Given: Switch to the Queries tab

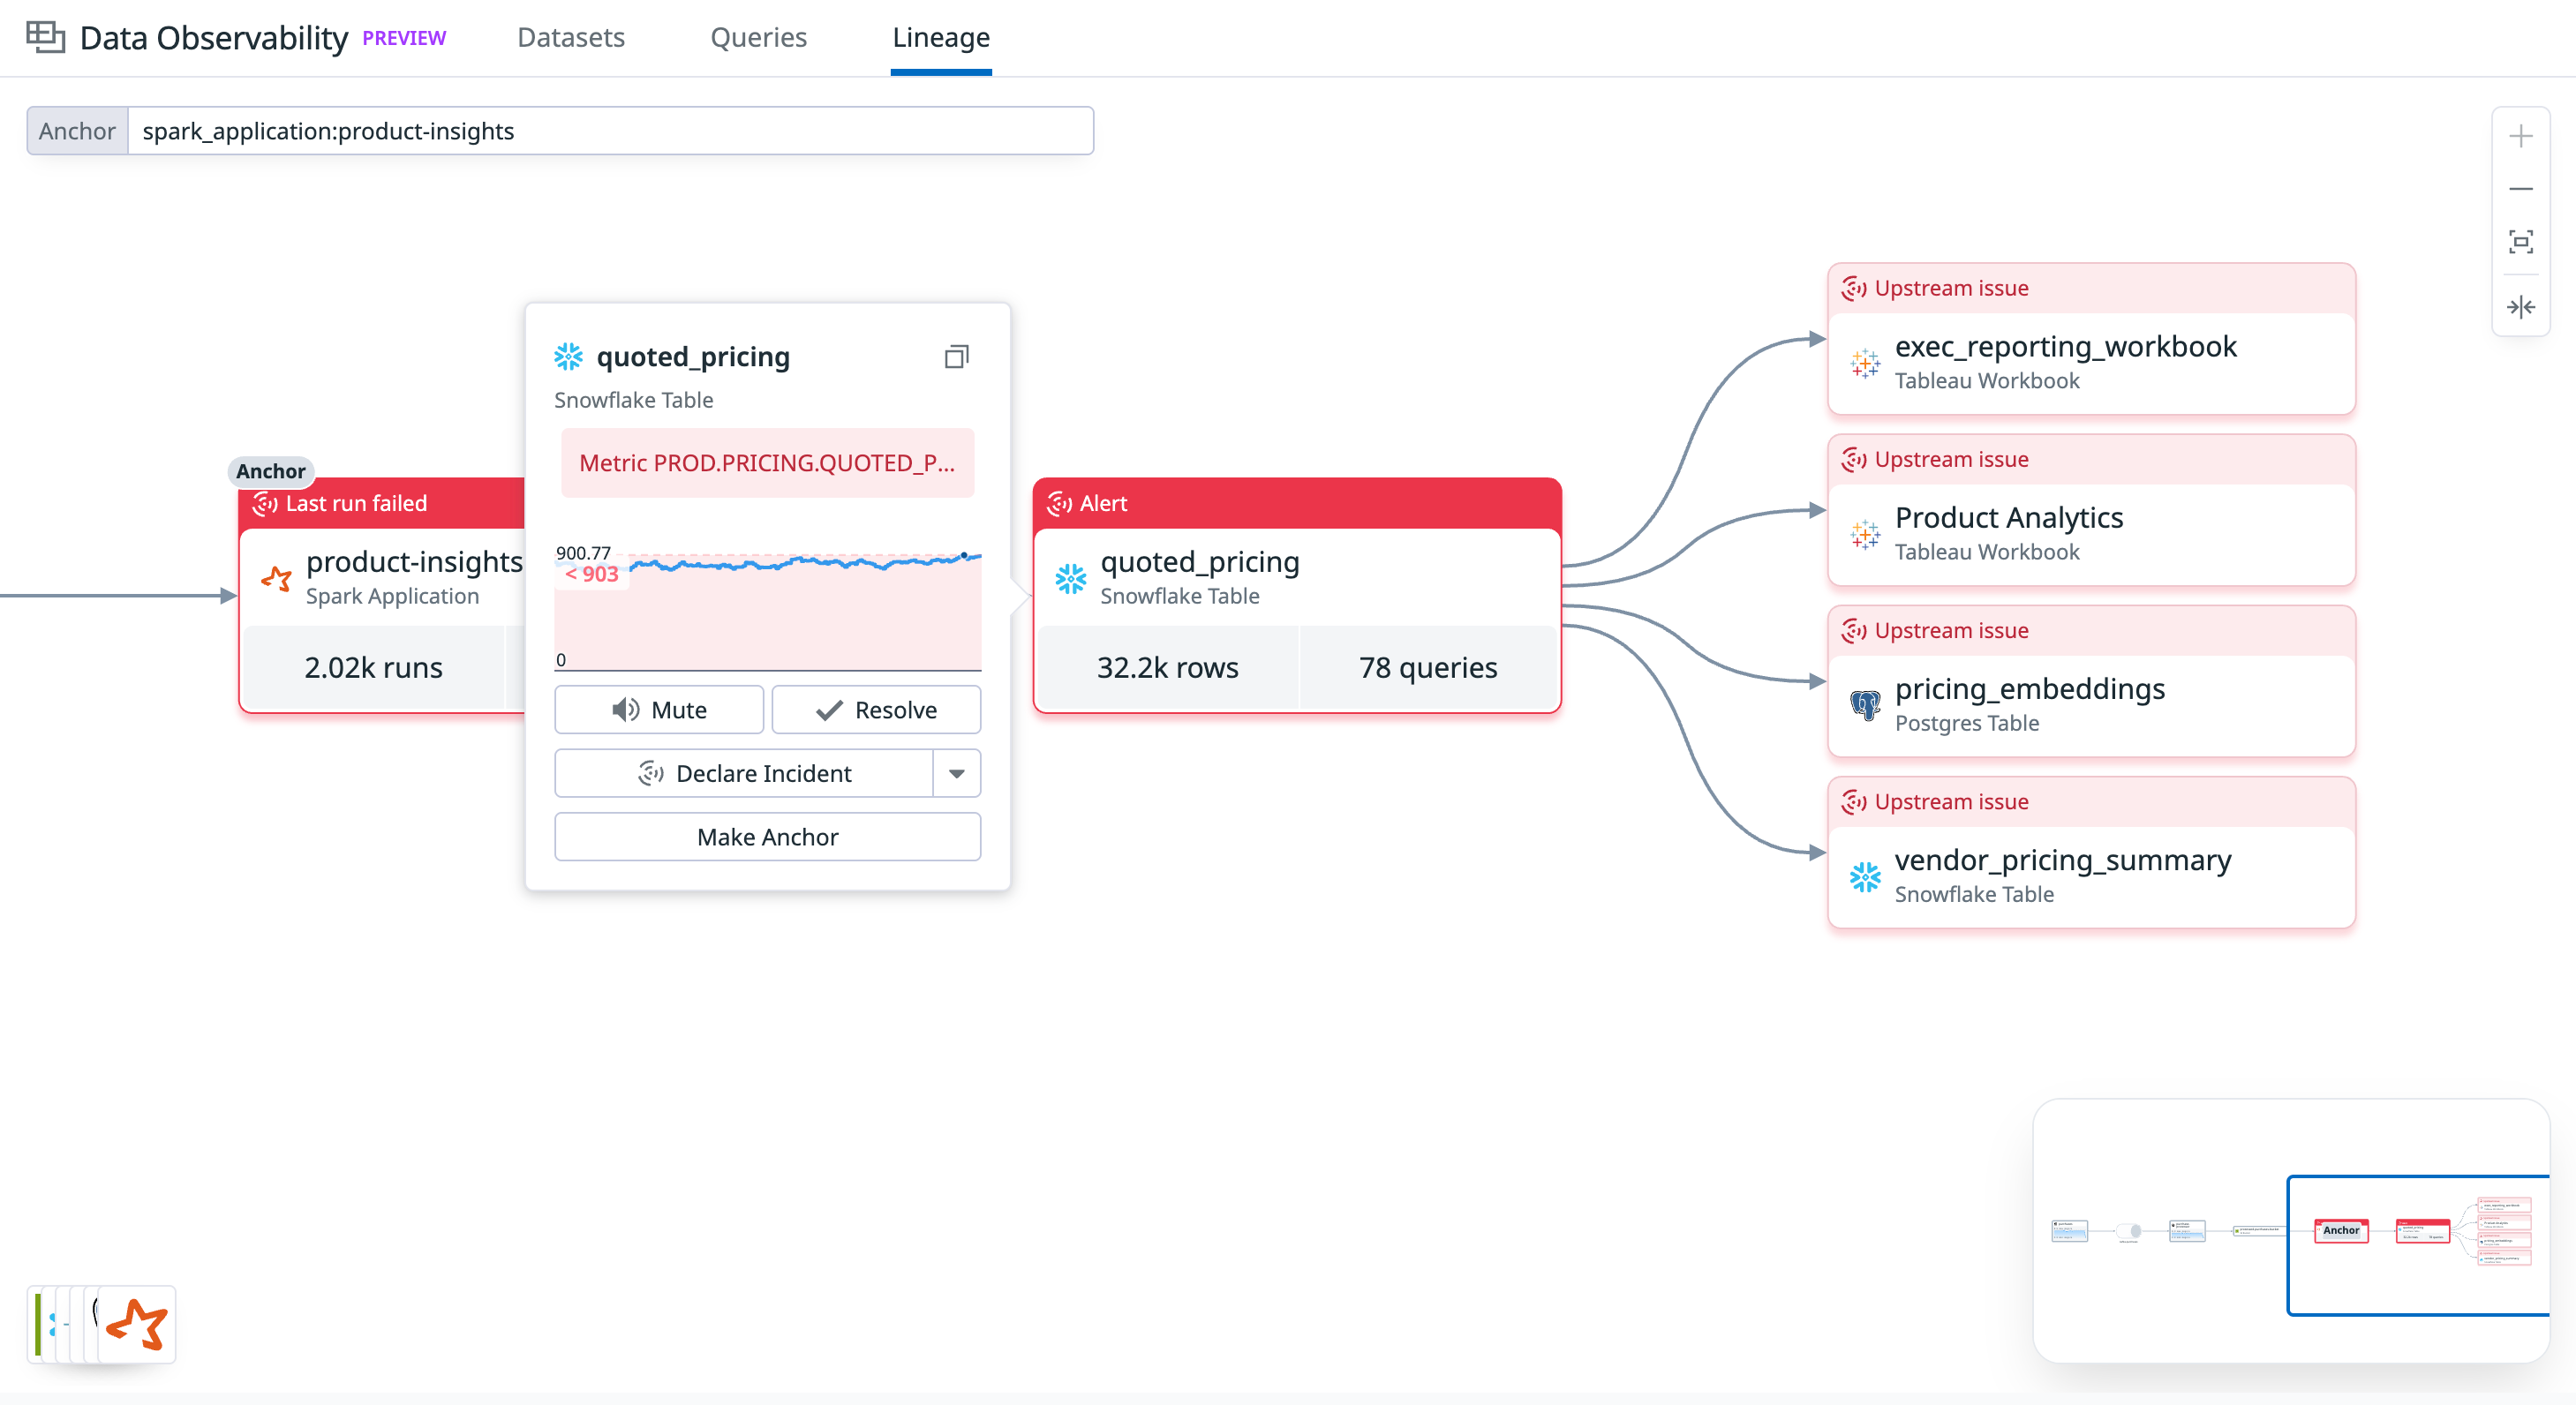Looking at the screenshot, I should point(758,38).
